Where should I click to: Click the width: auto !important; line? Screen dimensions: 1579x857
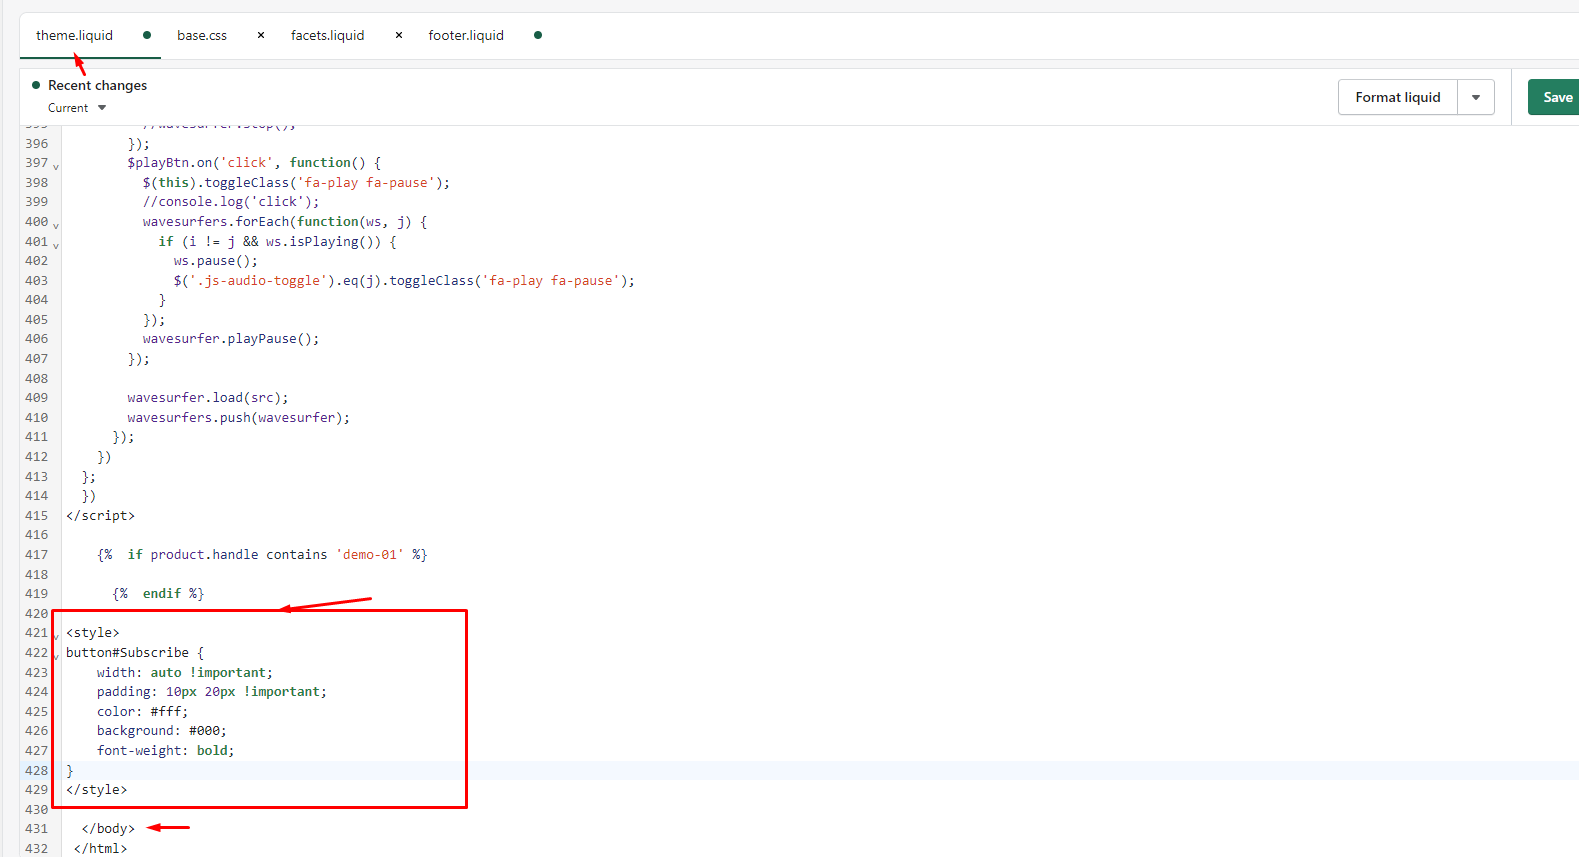[185, 673]
